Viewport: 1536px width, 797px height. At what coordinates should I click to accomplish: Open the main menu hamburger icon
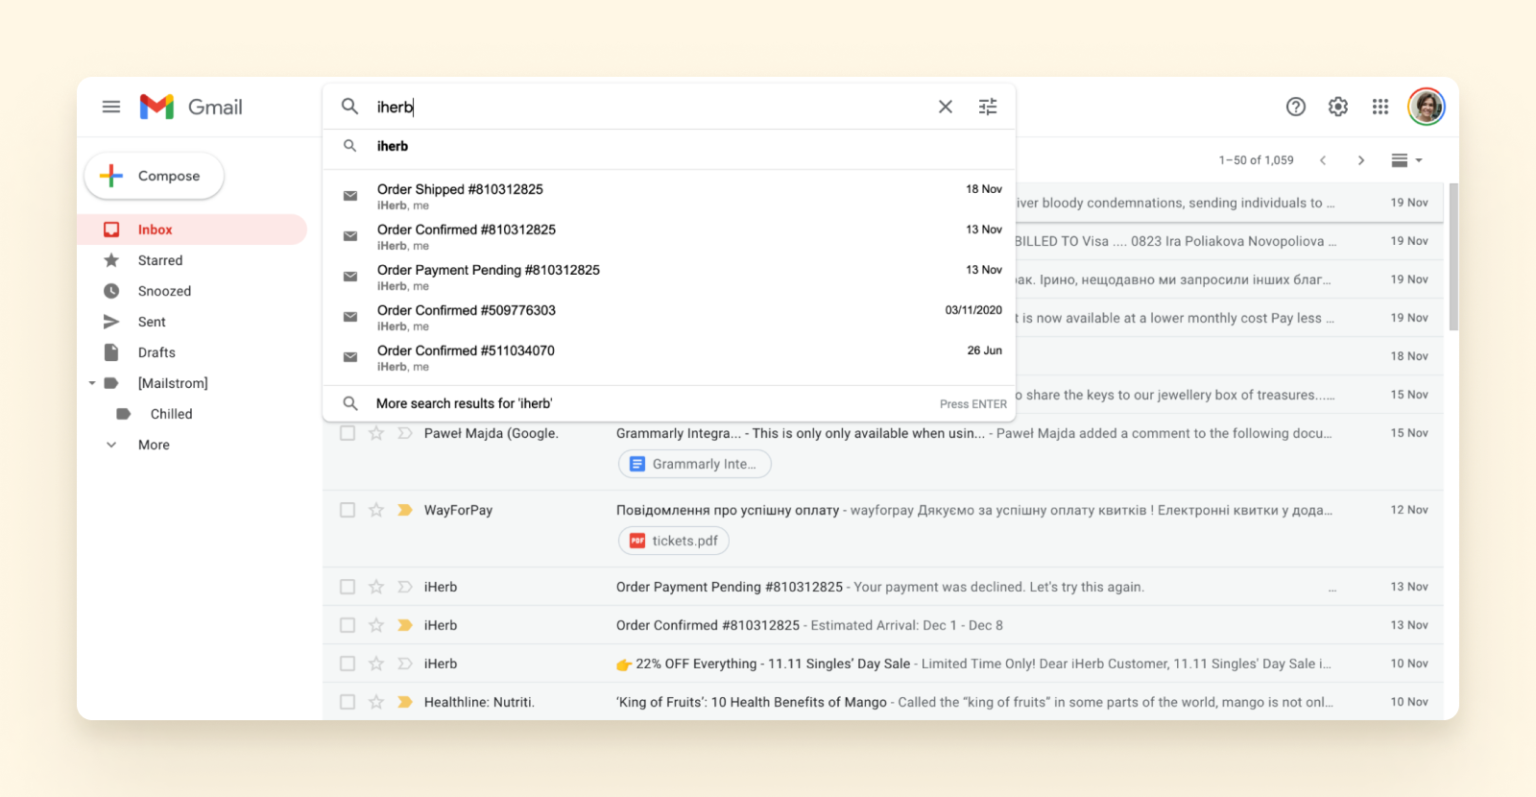pyautogui.click(x=111, y=106)
